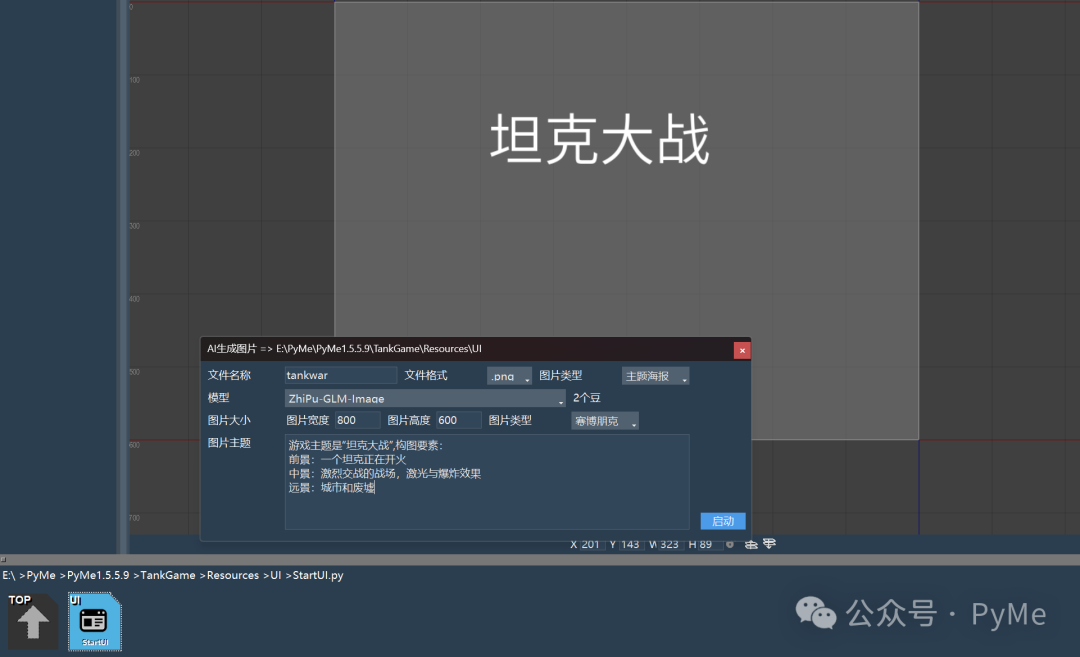The height and width of the screenshot is (657, 1080).
Task: Close the AI生成图片 dialog
Action: 741,350
